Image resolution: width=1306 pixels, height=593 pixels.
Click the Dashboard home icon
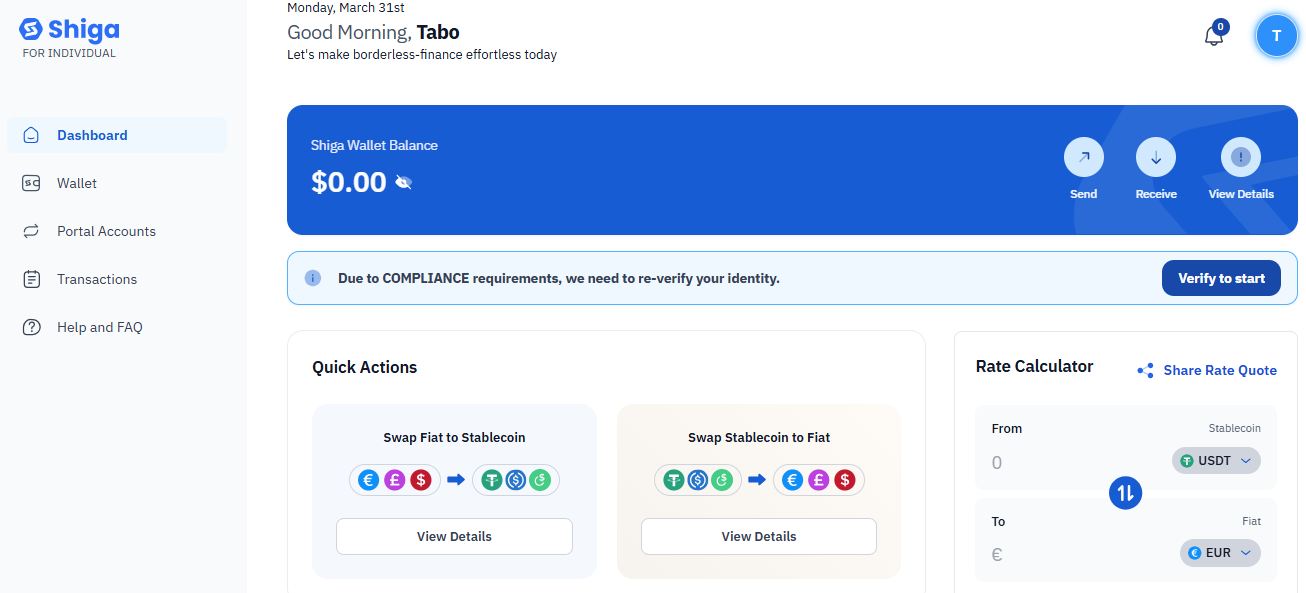point(31,135)
